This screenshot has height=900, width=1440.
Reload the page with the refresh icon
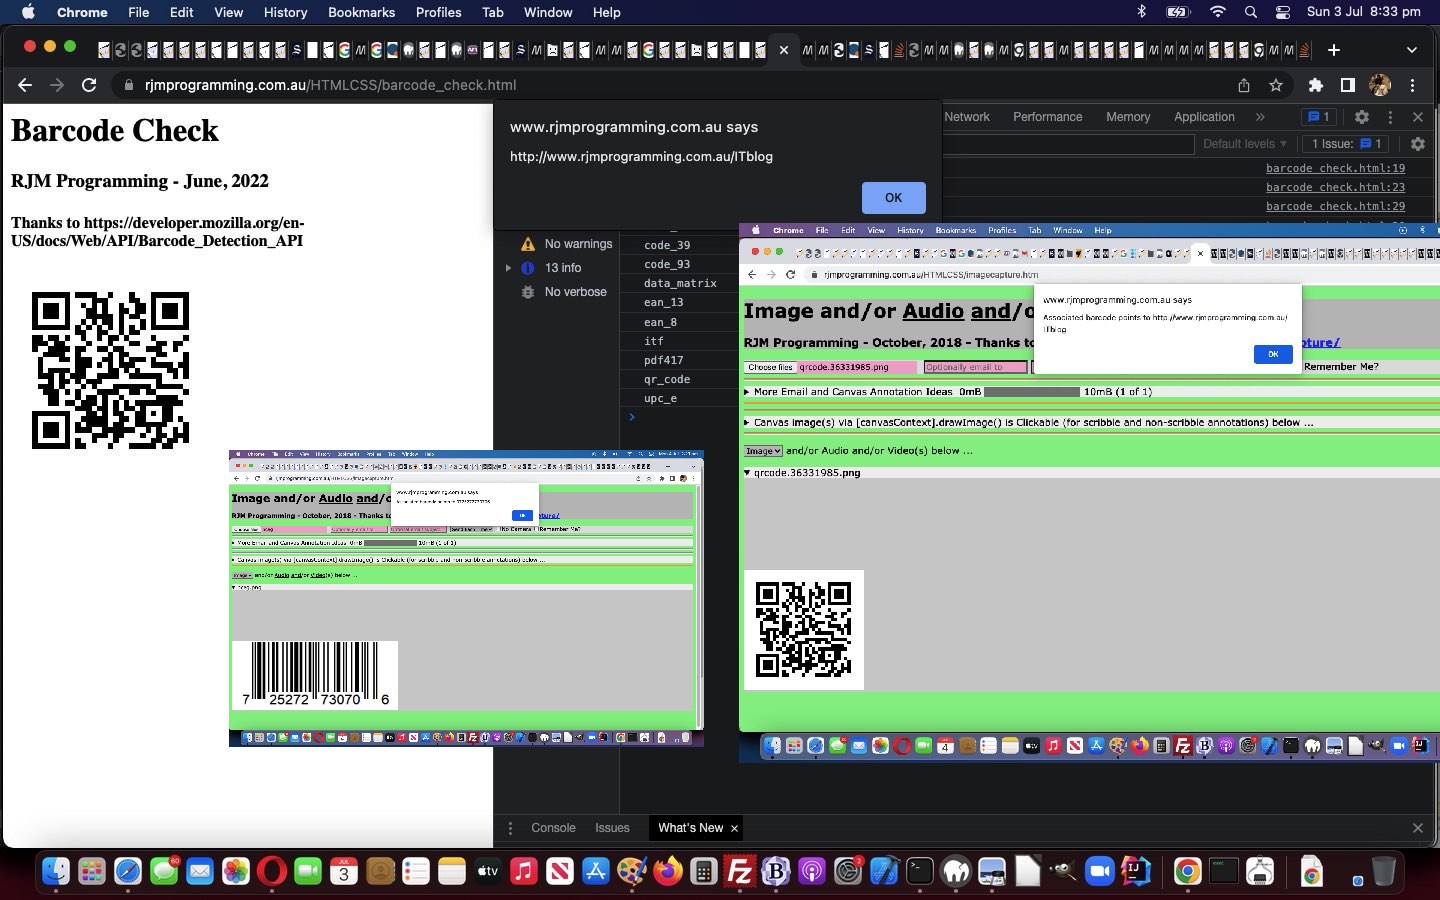pos(89,85)
